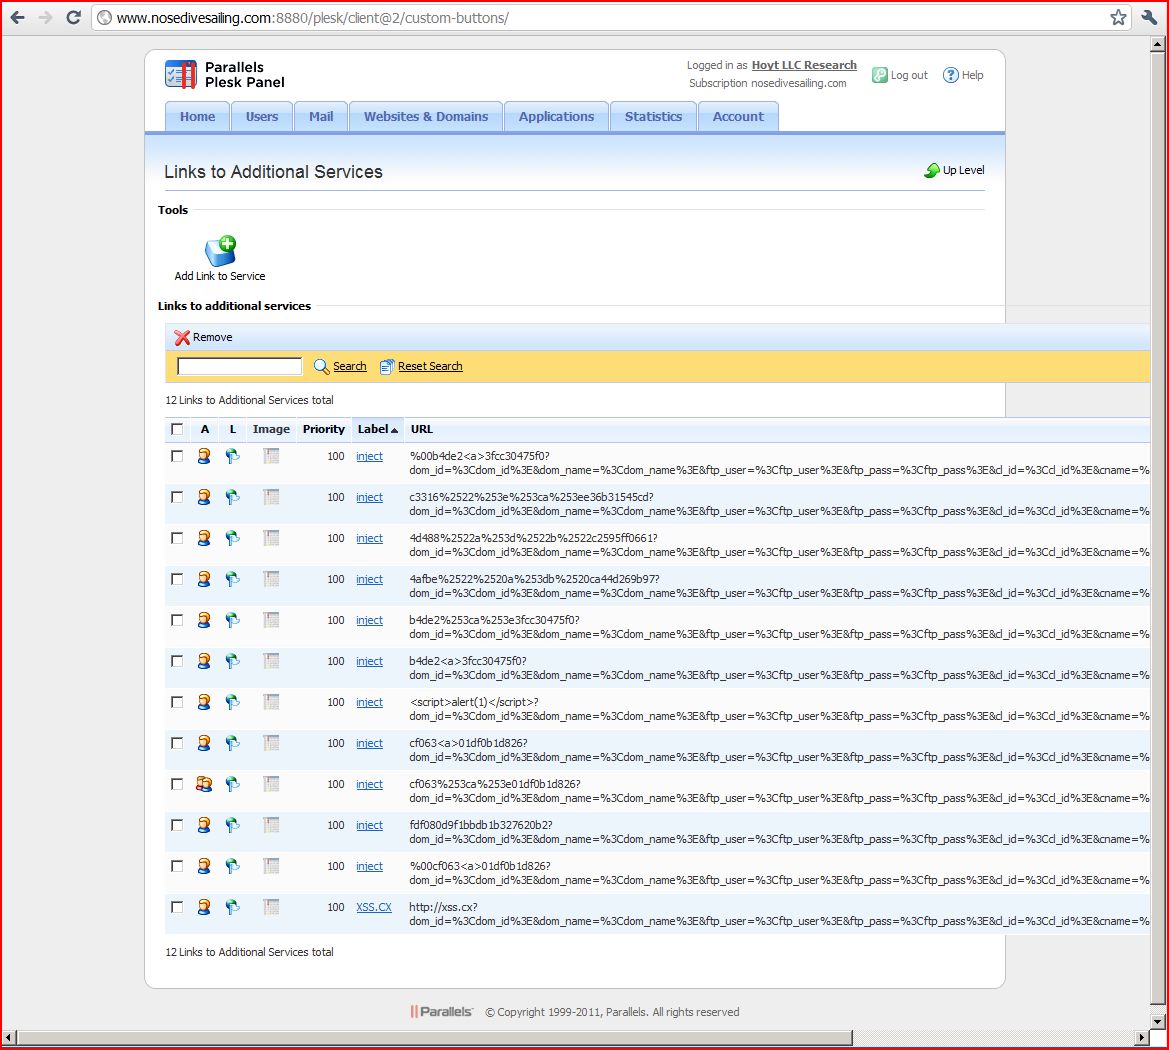Click the Hoyt LLC Research link
Image resolution: width=1169 pixels, height=1050 pixels.
804,65
